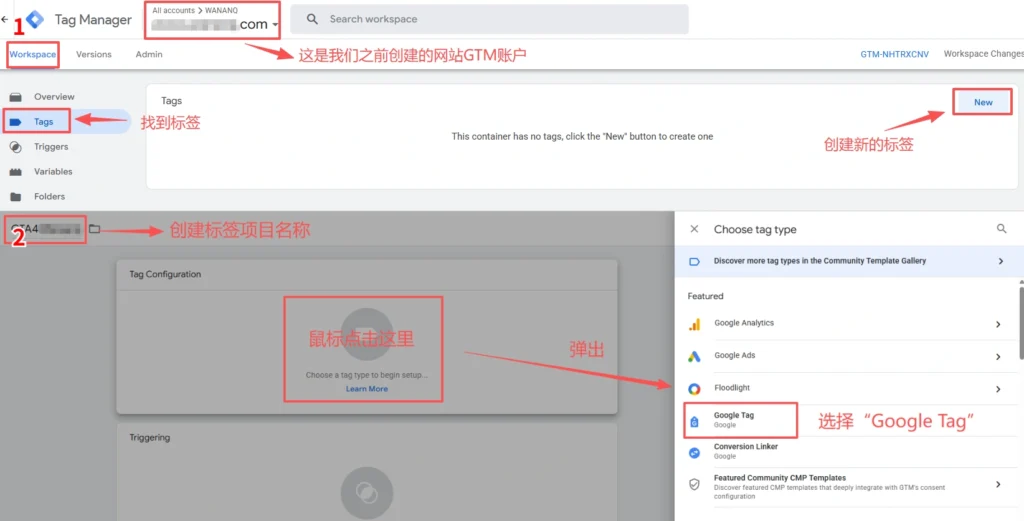Click the trigger icon in Triggering card
1024x521 pixels.
point(367,492)
